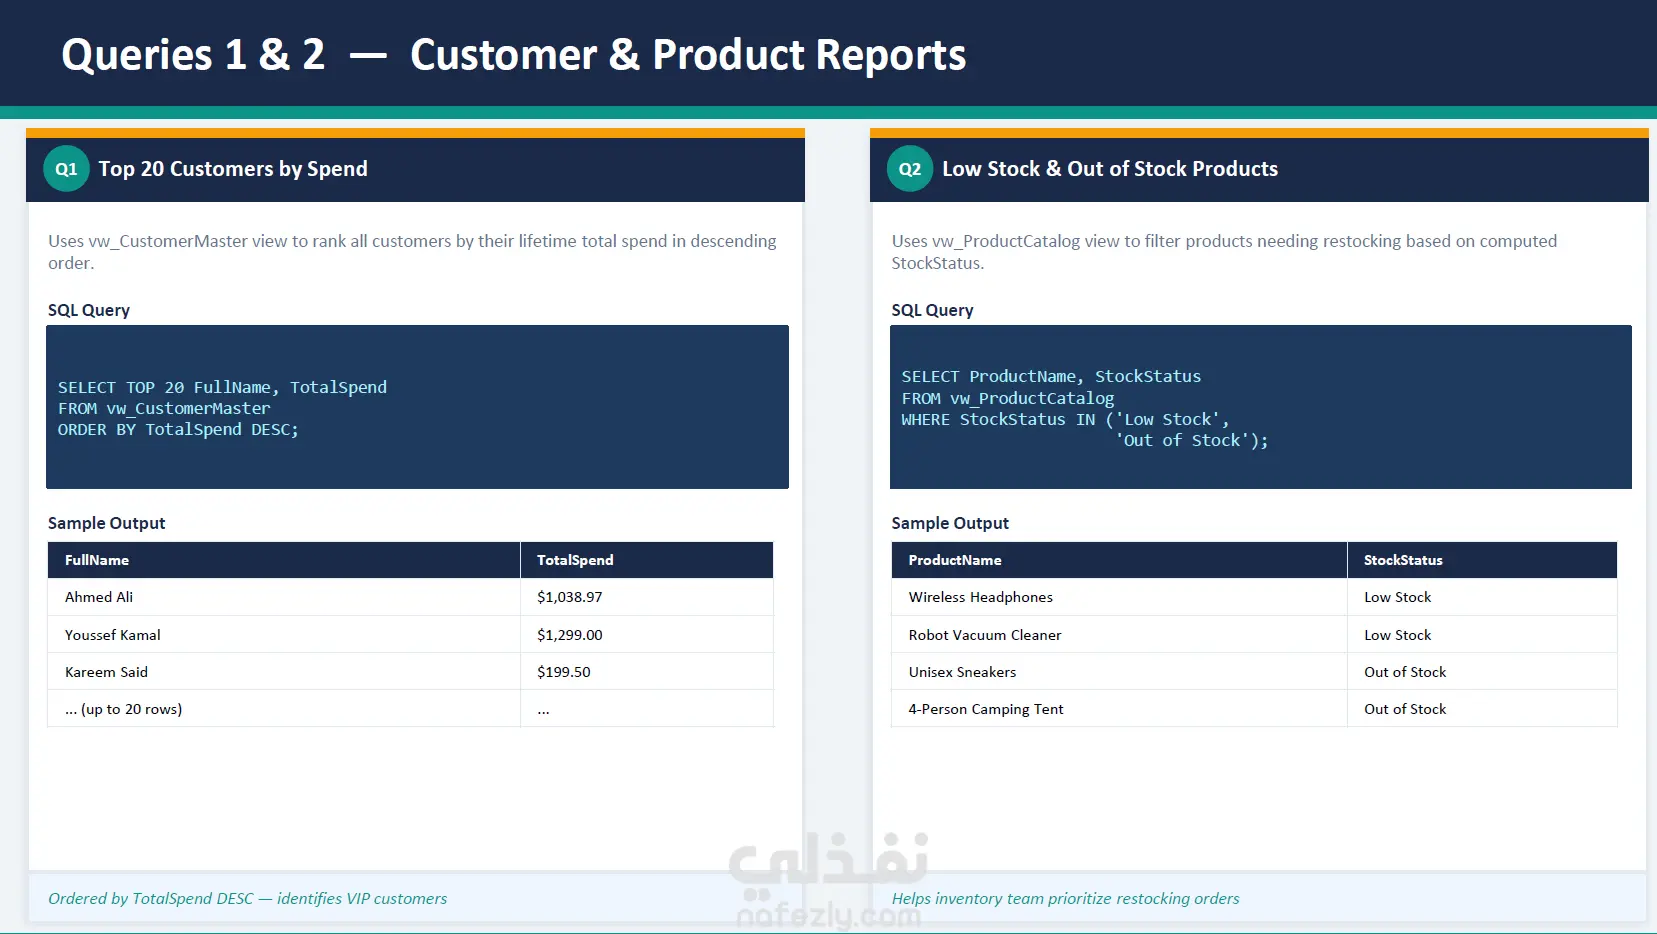Viewport: 1657px width, 934px height.
Task: Click the description mentioning vw_CustomerMaster view
Action: tap(412, 252)
